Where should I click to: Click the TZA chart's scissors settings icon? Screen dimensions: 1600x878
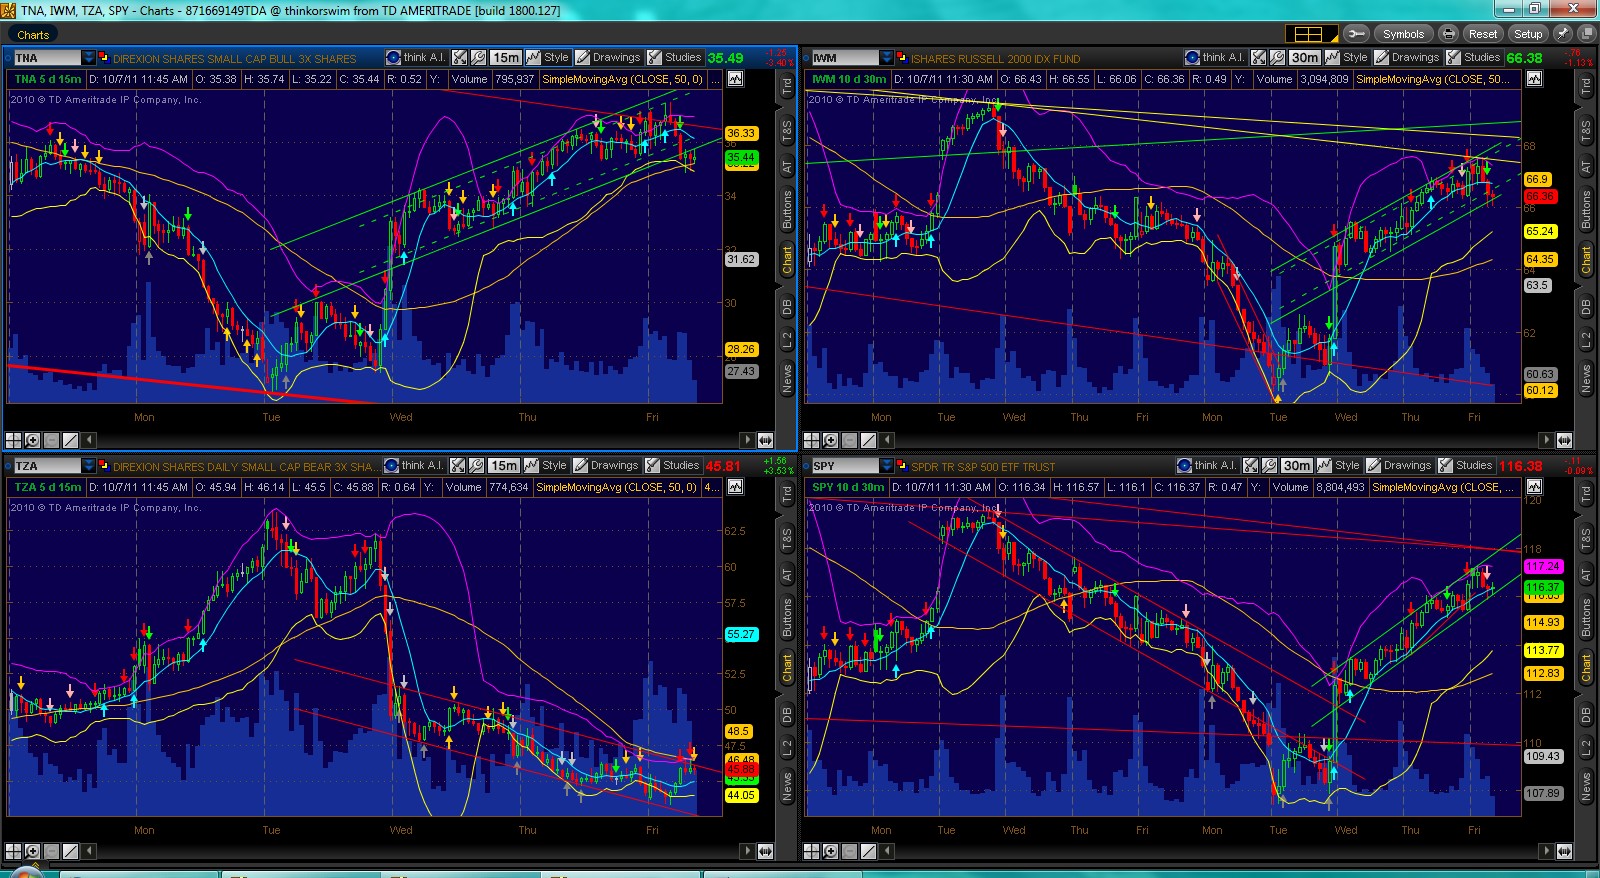pyautogui.click(x=458, y=466)
